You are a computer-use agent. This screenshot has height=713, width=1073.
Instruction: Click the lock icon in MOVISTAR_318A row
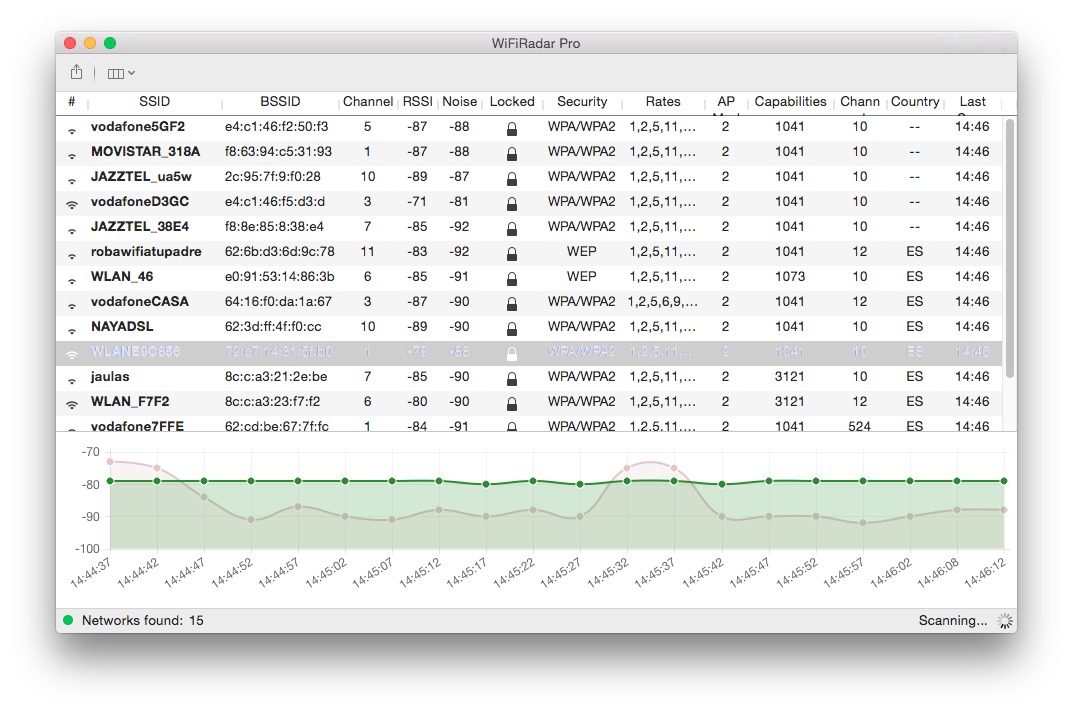click(511, 153)
